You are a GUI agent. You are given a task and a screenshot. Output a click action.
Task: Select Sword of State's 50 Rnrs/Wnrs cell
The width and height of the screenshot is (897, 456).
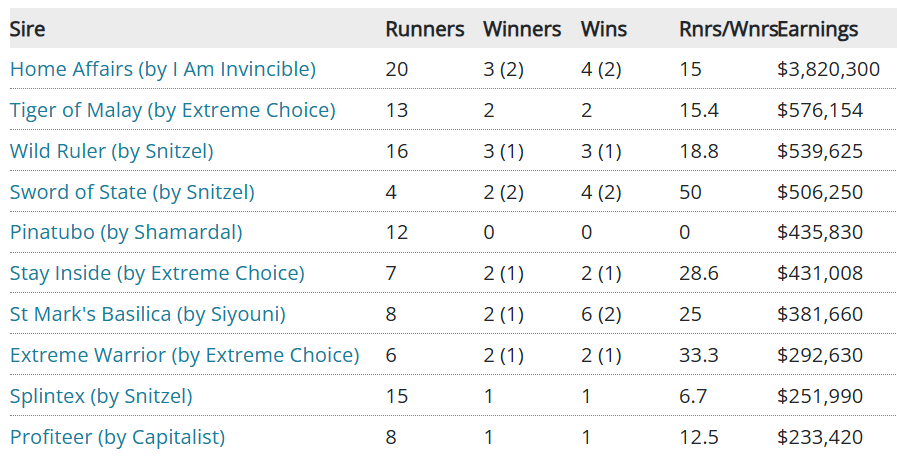[690, 192]
